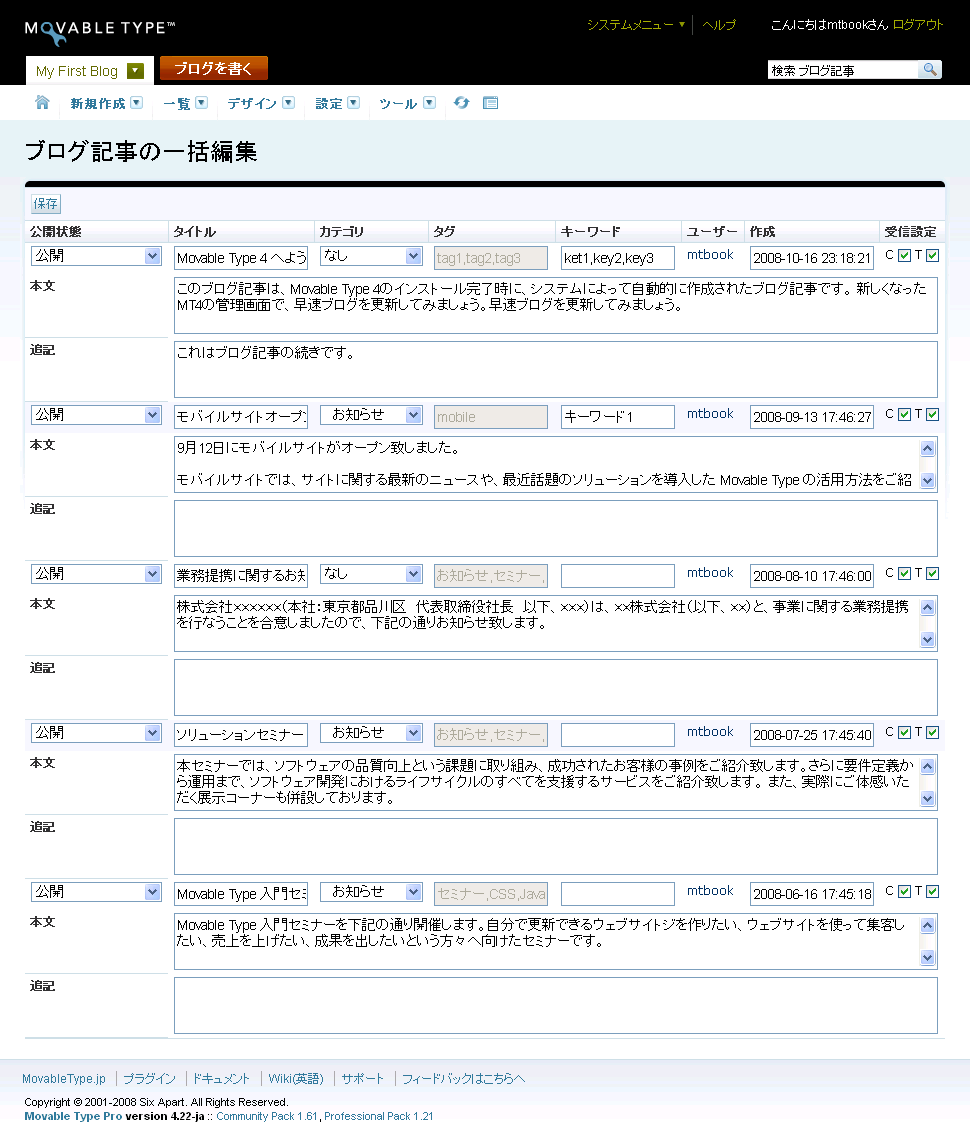970x1142 pixels.
Task: Open status dropdown for Movable Type 4 entry
Action: (96, 256)
